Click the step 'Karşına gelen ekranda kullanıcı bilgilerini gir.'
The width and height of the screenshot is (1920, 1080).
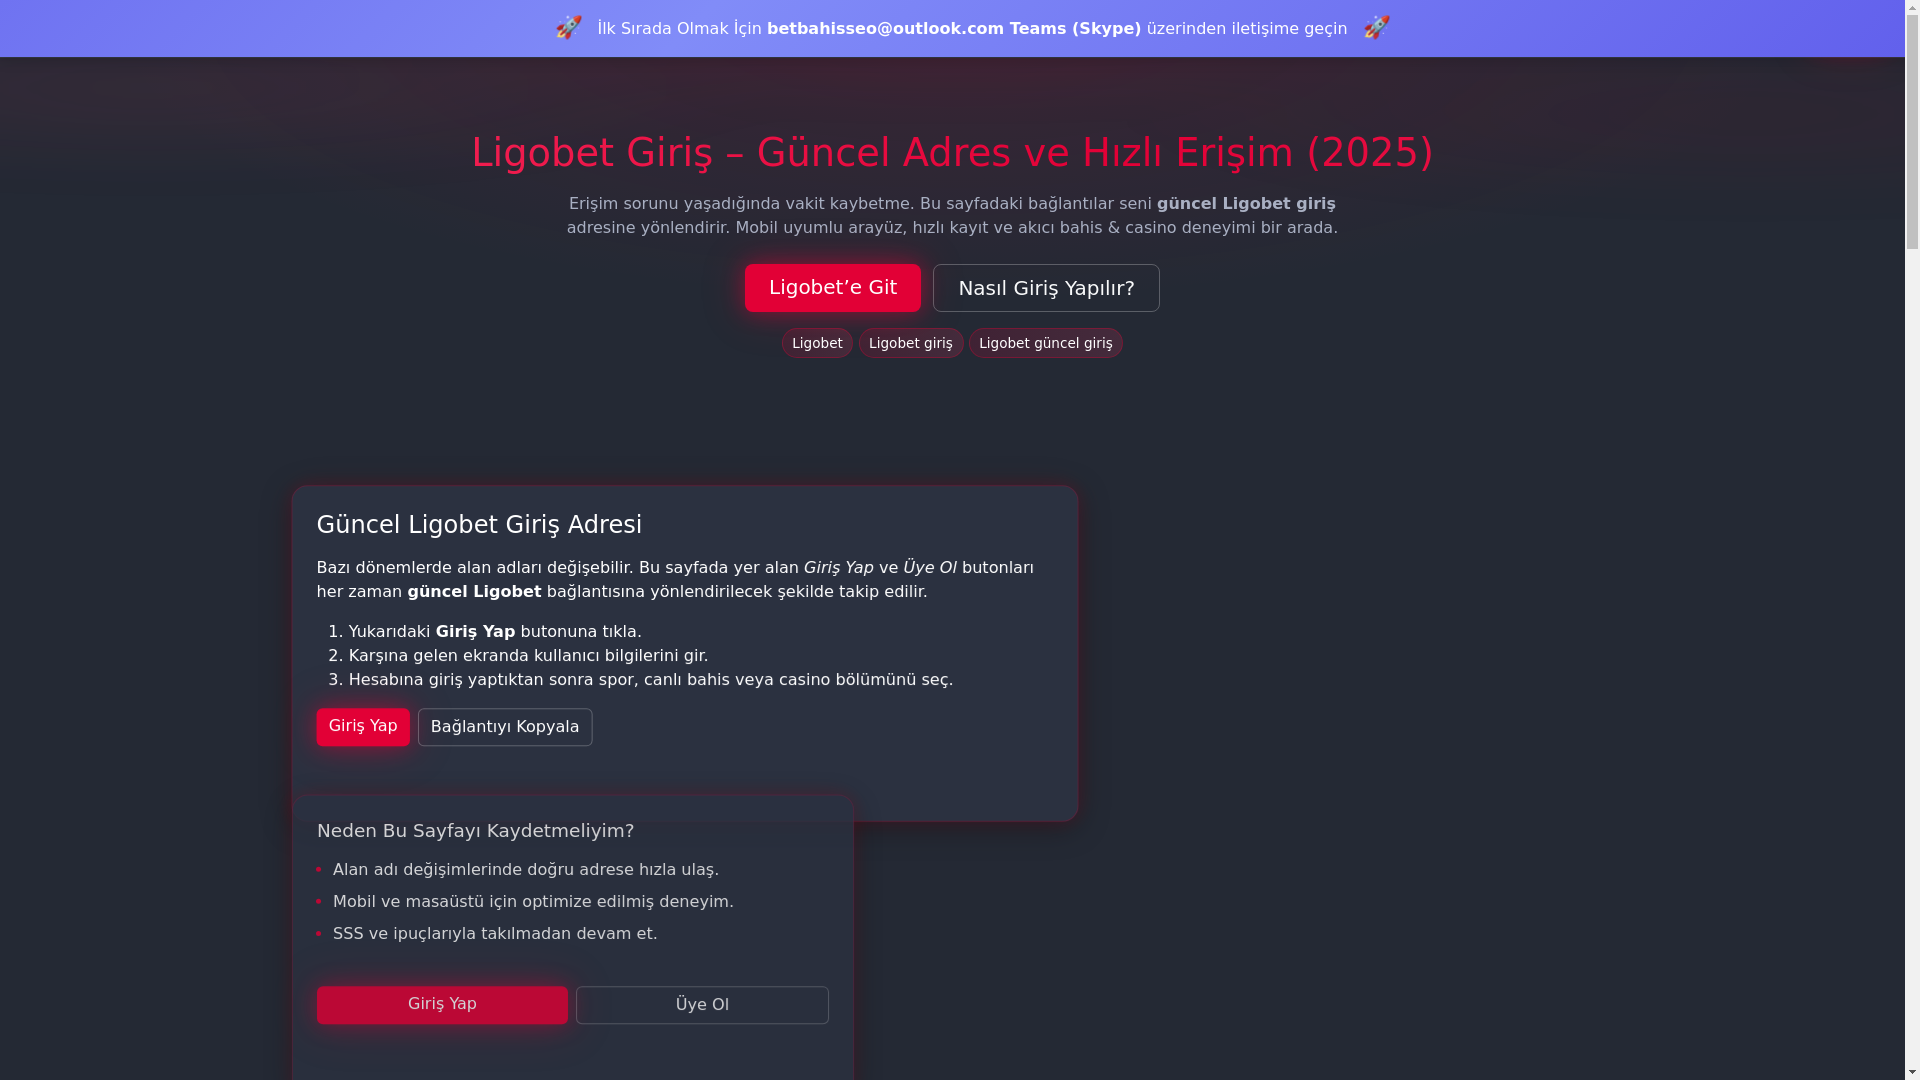coord(528,656)
